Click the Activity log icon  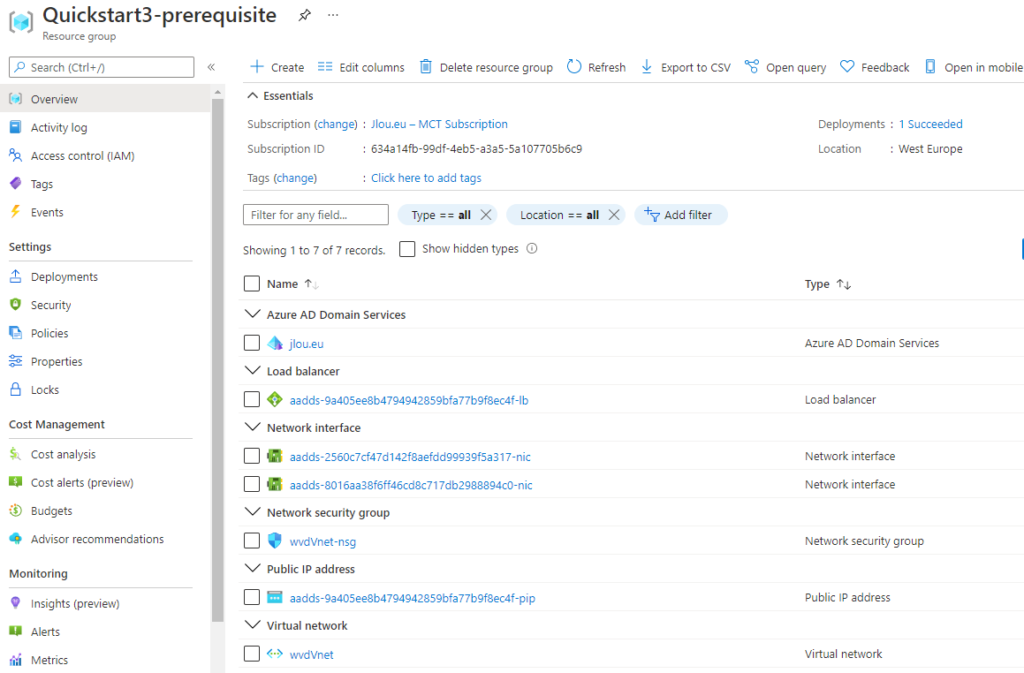click(x=16, y=127)
